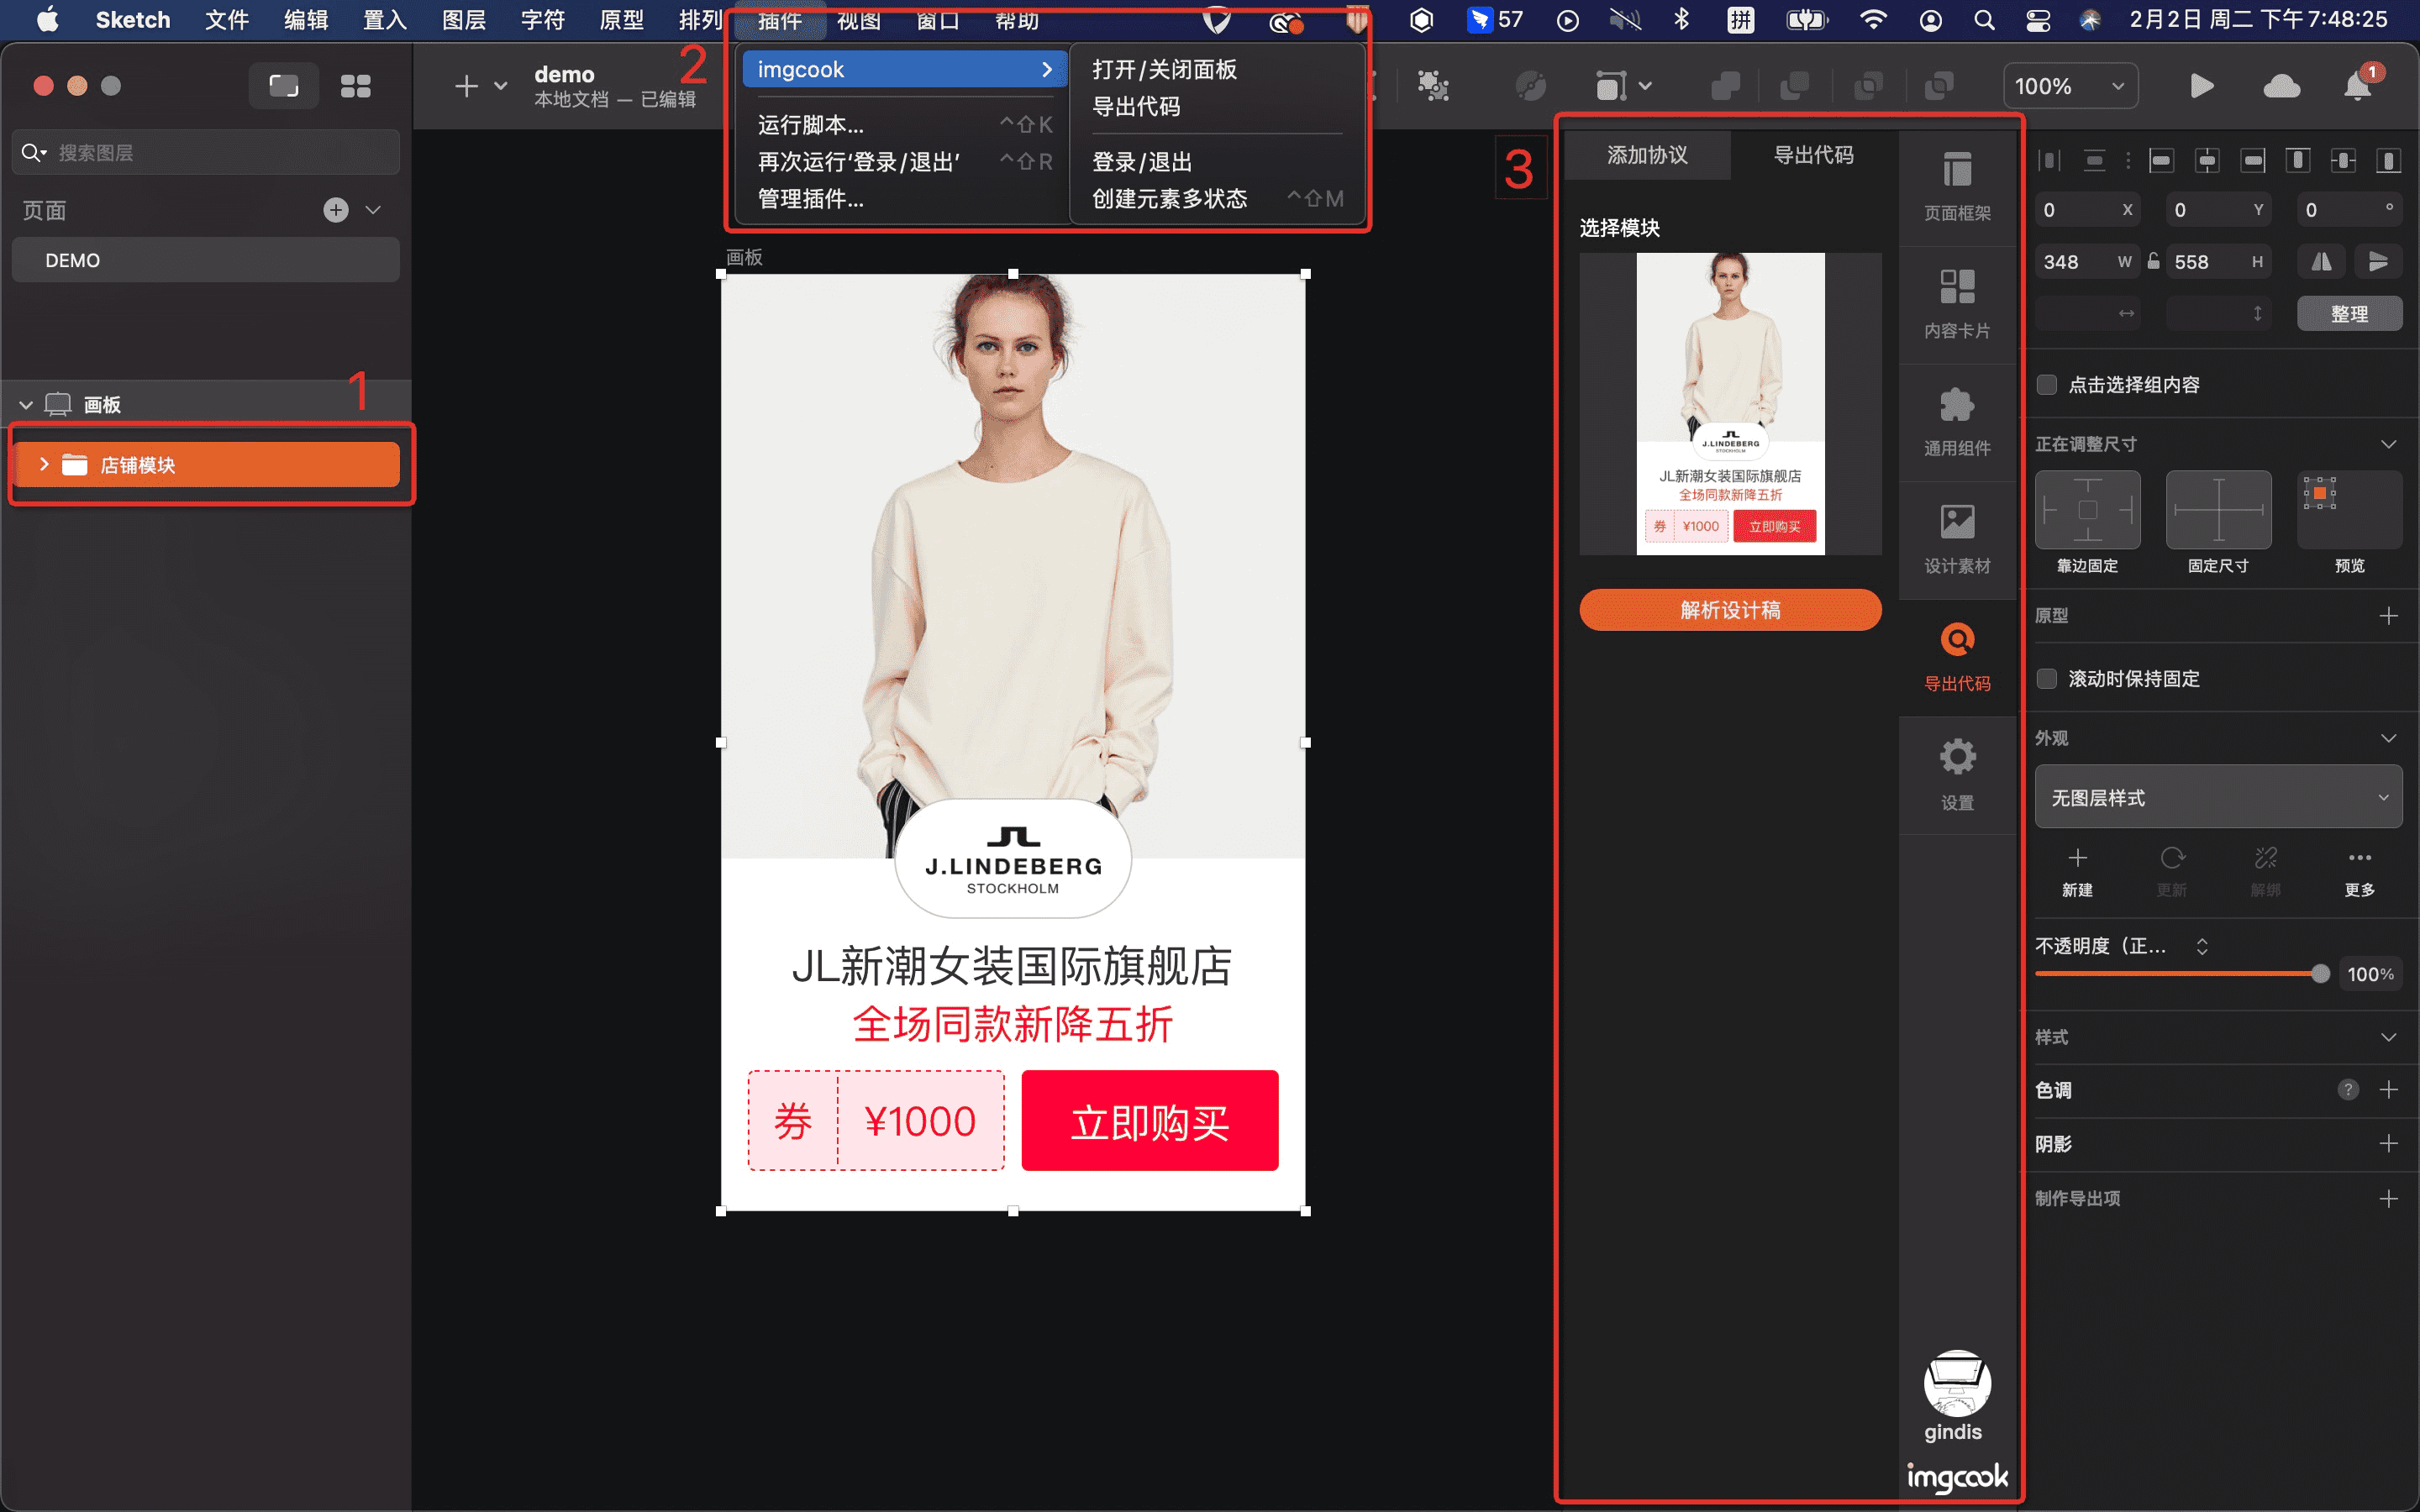Open the blend mode 不透明度 stepper

[2202, 946]
